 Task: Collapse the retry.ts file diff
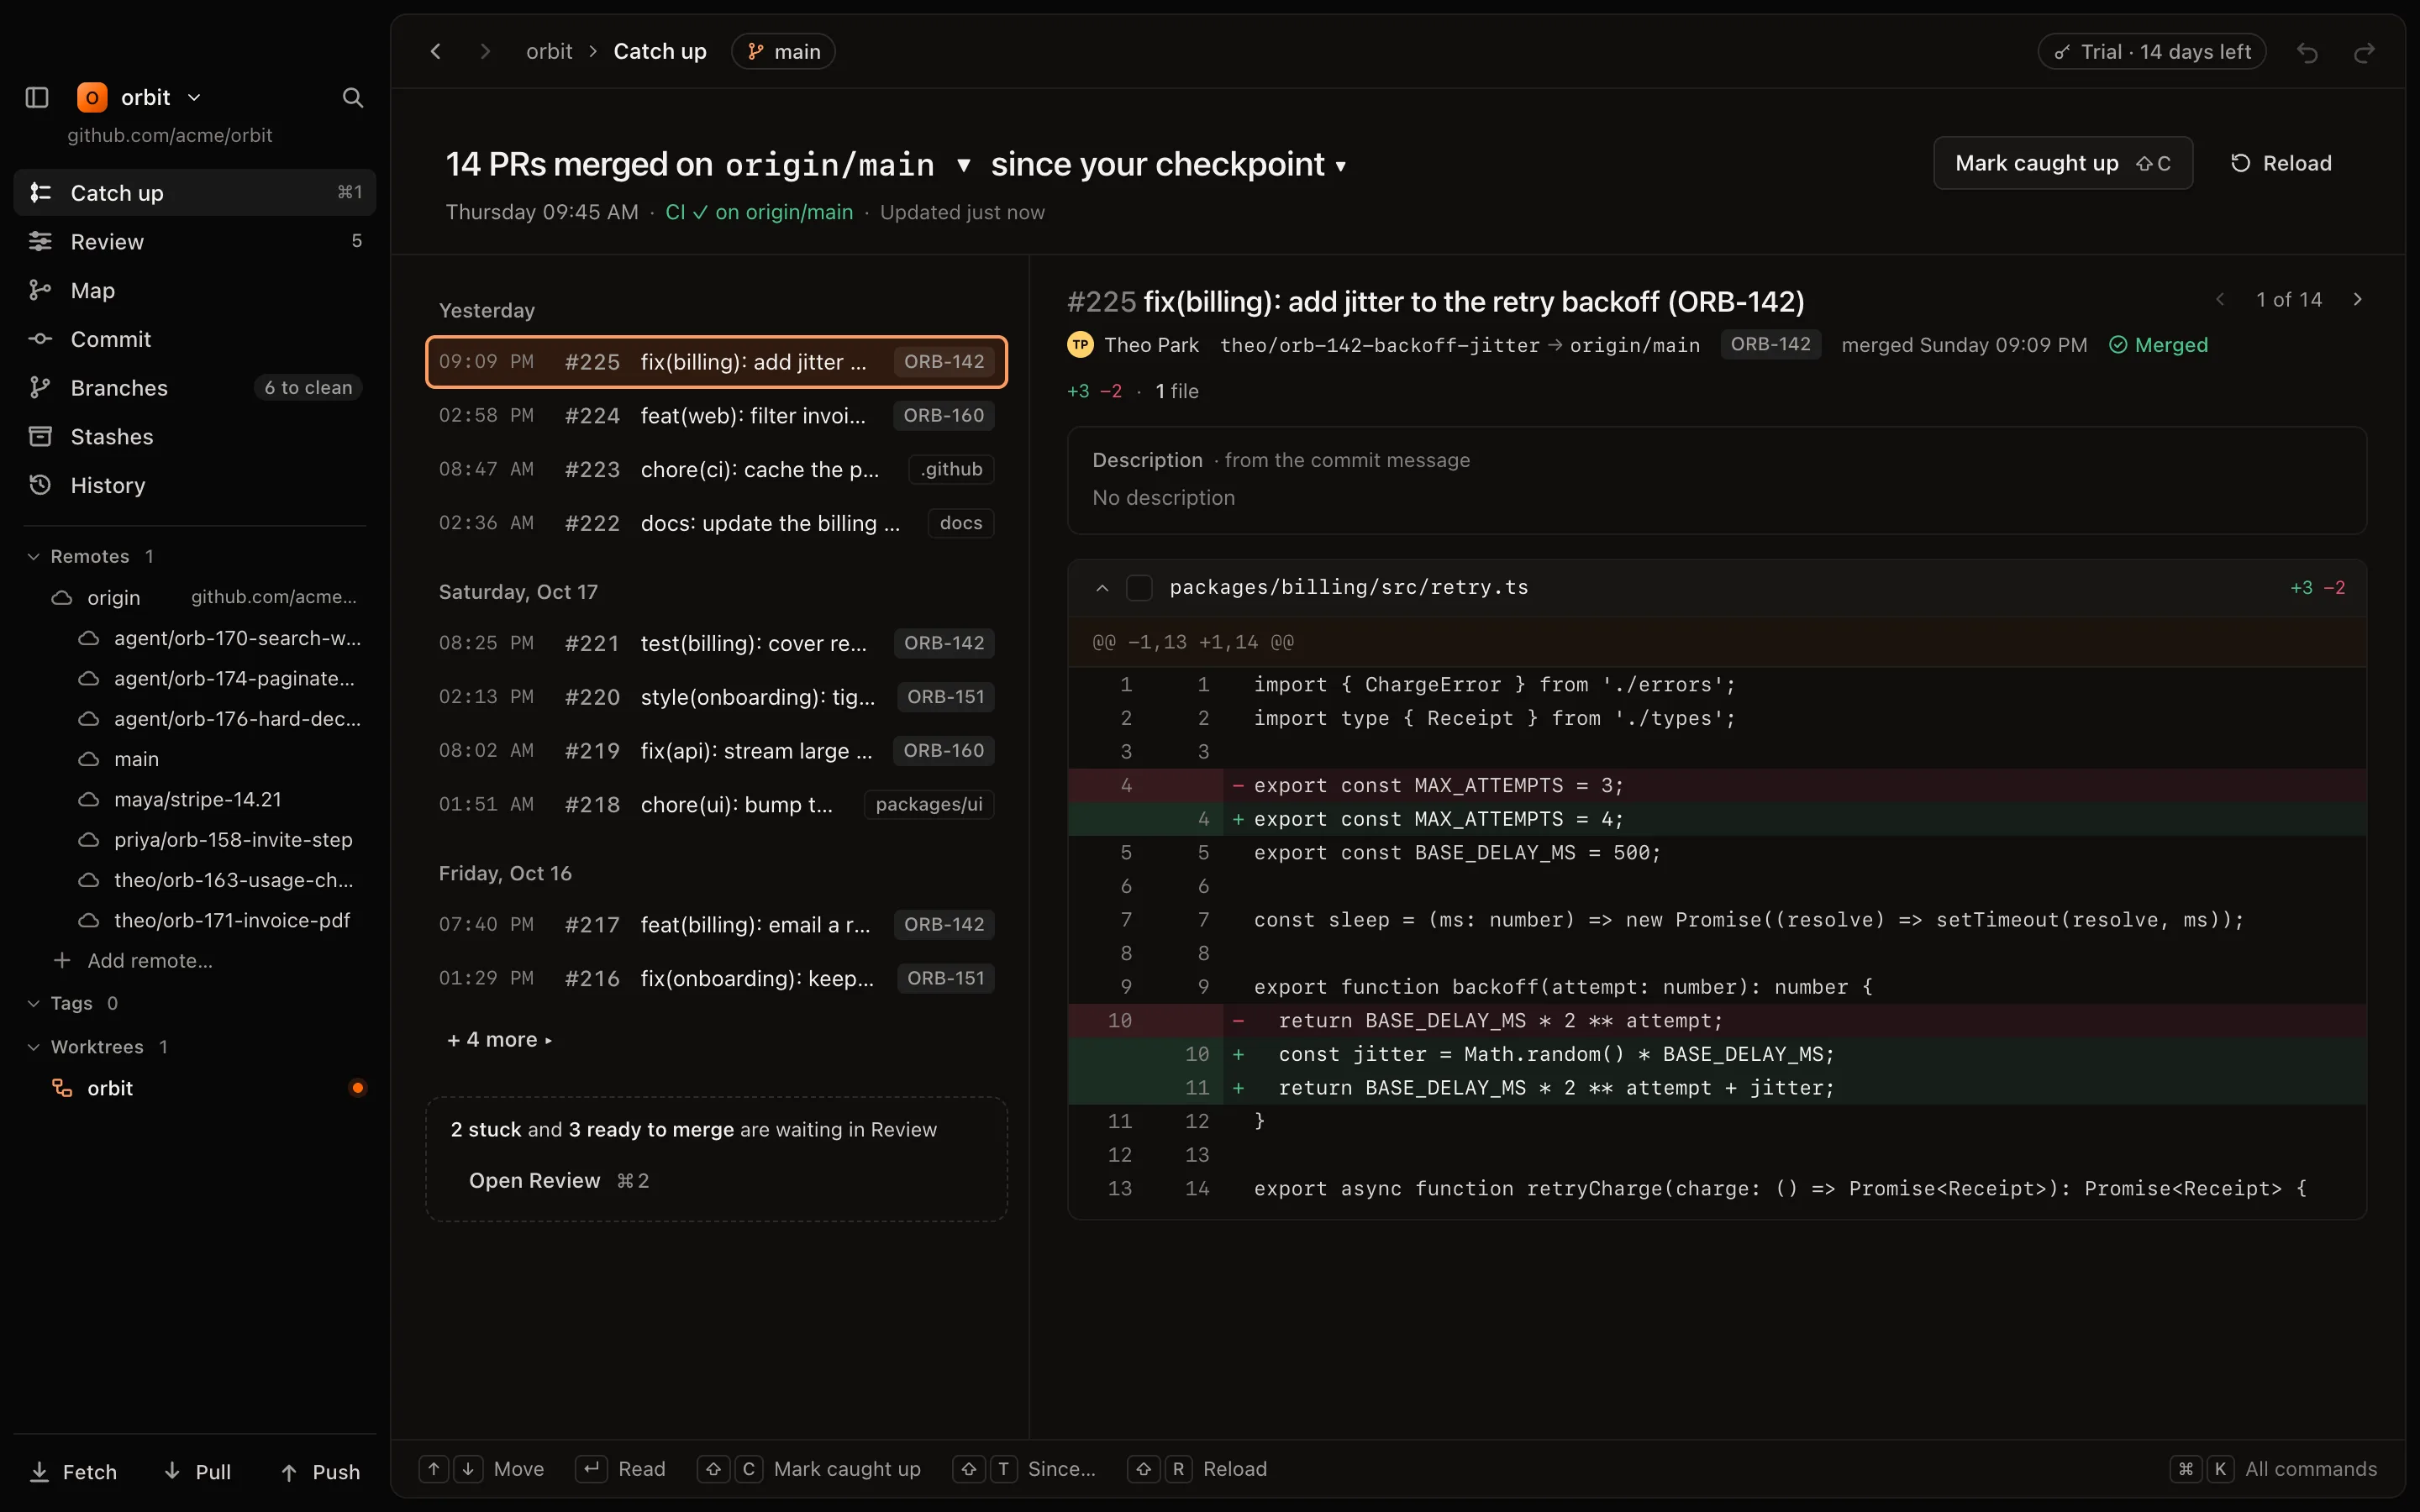click(x=1102, y=588)
